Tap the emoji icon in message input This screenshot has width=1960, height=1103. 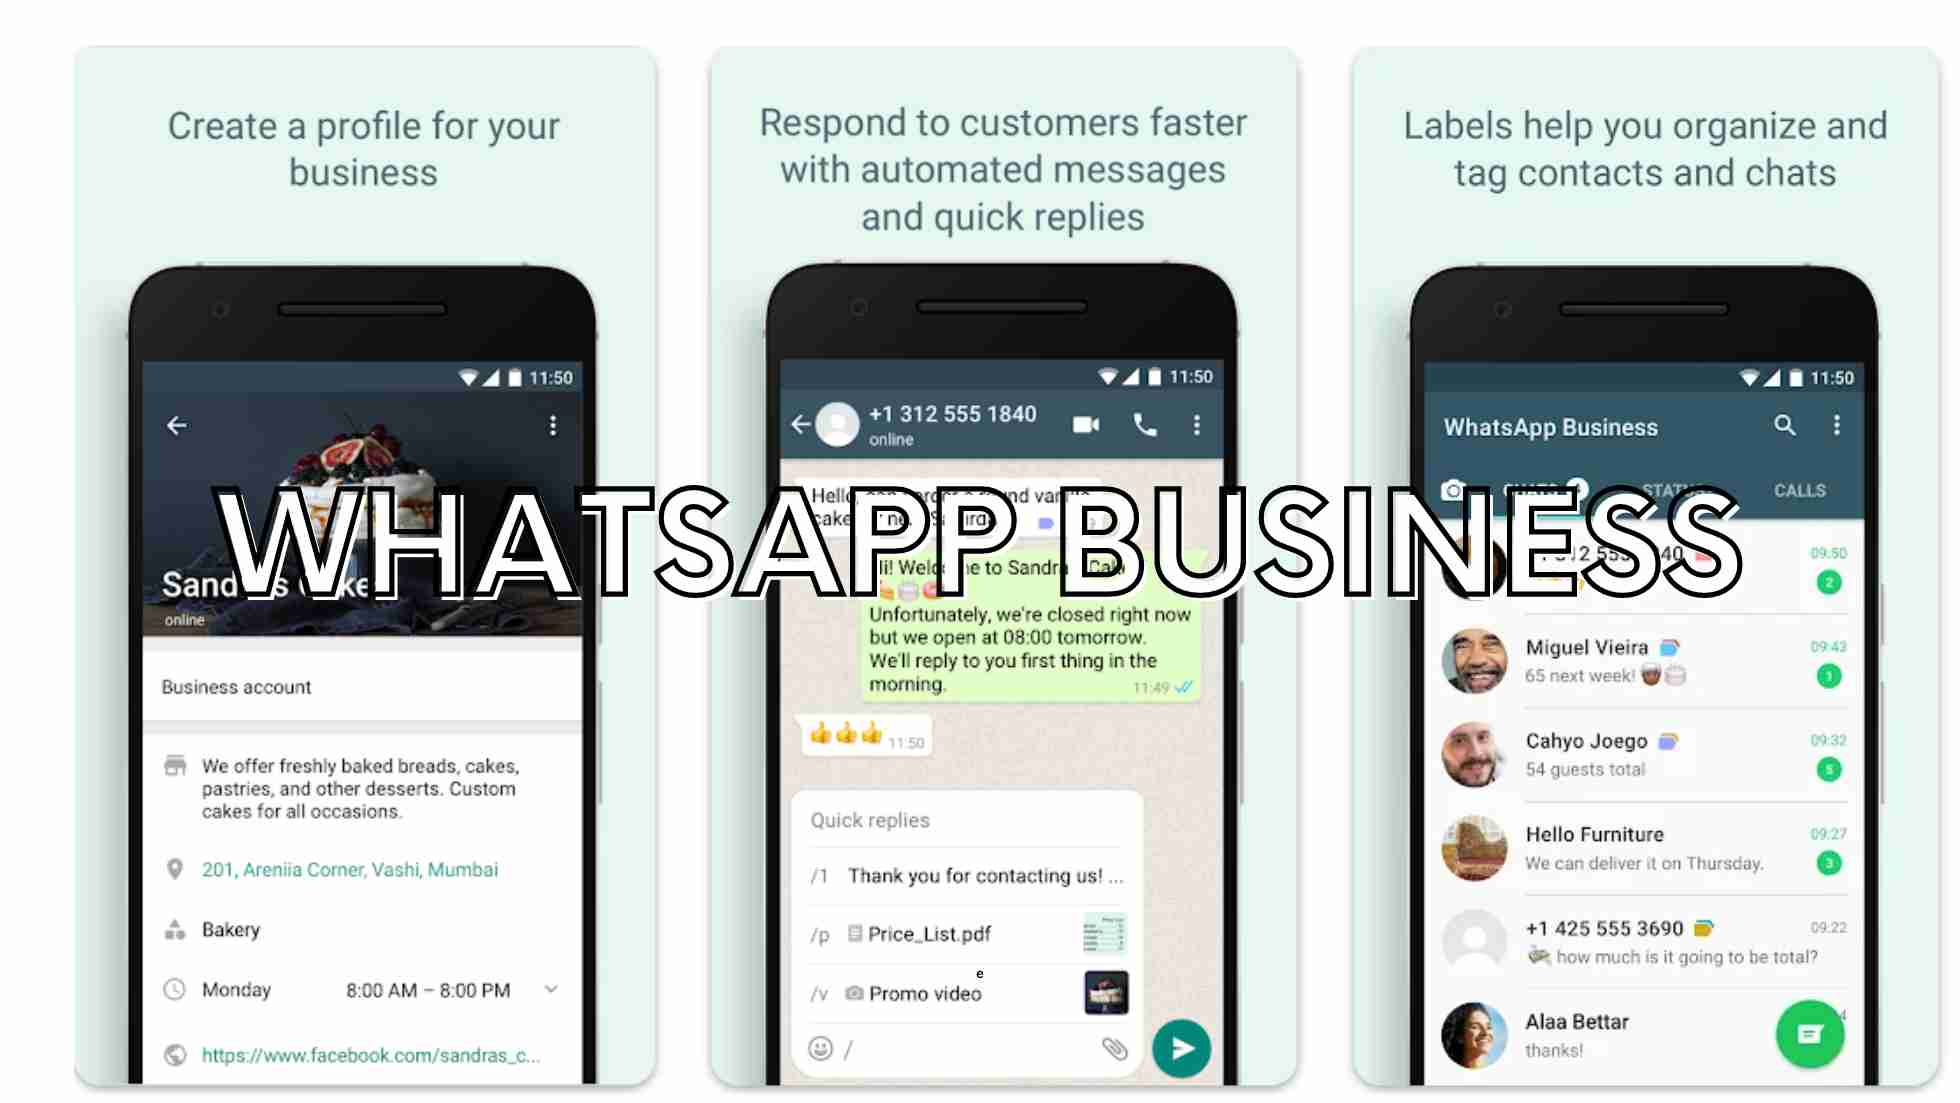tap(818, 1049)
